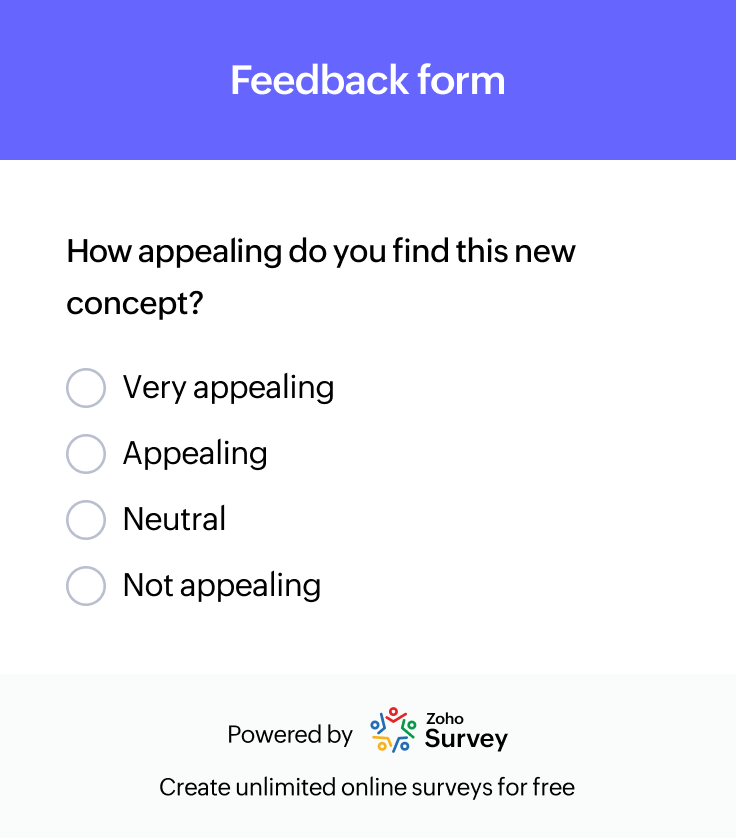The width and height of the screenshot is (736, 840).
Task: Pick the 'Not appealing' radio button
Action: pos(86,586)
